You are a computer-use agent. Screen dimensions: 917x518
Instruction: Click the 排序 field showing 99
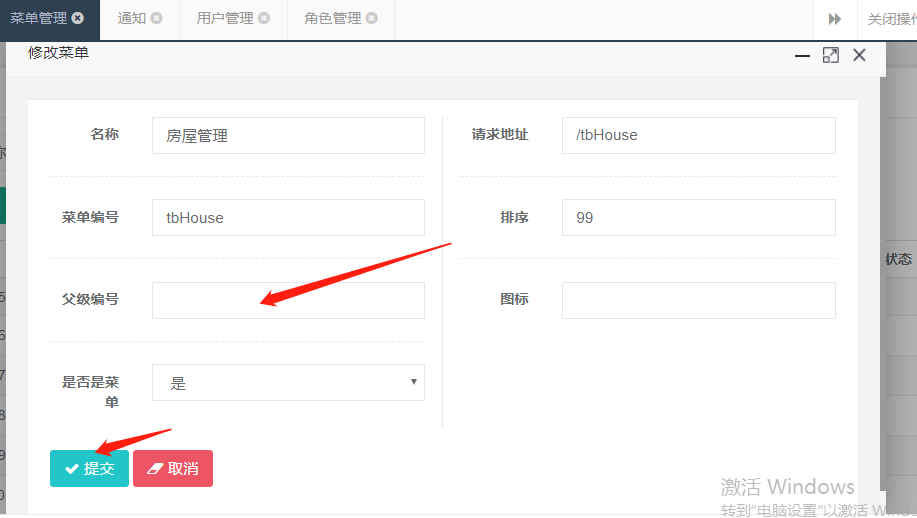(x=698, y=217)
